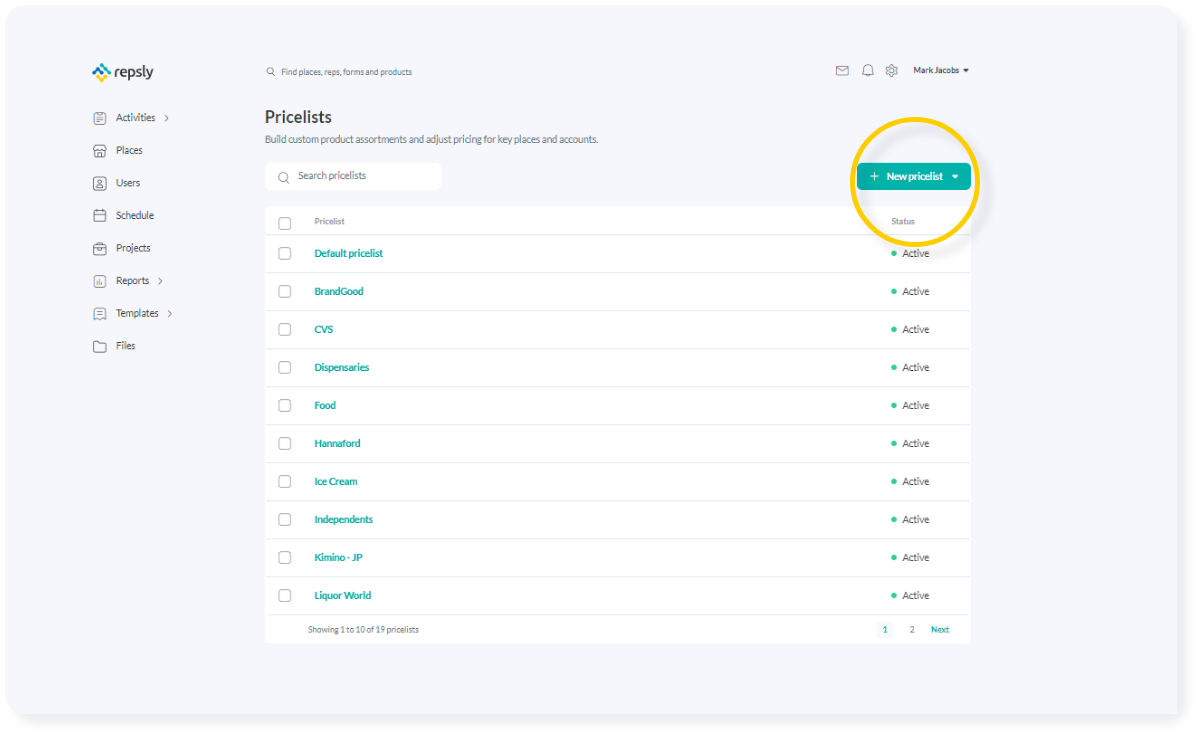This screenshot has width=1202, height=739.
Task: Click the Repsly logo
Action: point(122,72)
